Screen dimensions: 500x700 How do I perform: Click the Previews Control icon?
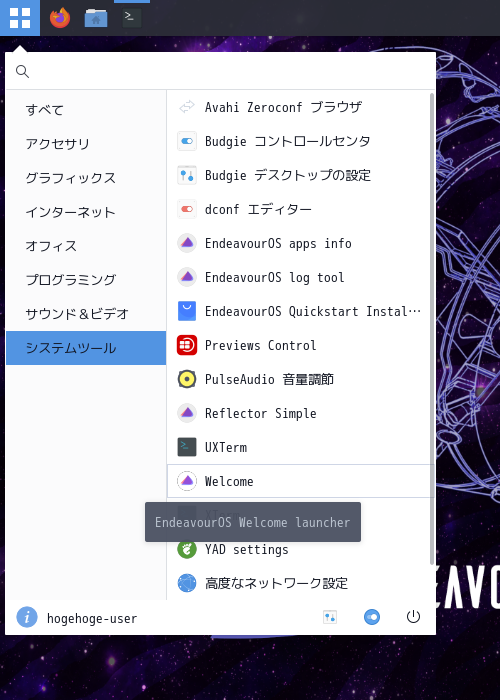187,345
